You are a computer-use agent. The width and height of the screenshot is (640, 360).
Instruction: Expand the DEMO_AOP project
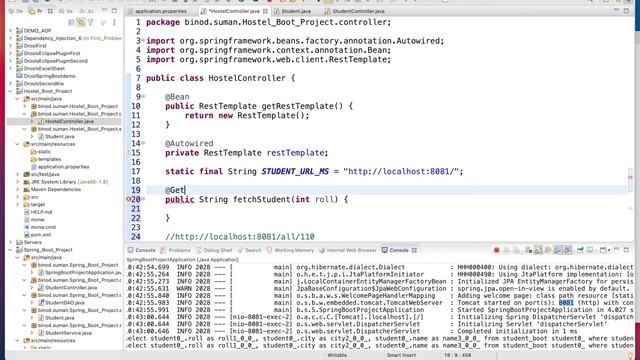(11, 31)
